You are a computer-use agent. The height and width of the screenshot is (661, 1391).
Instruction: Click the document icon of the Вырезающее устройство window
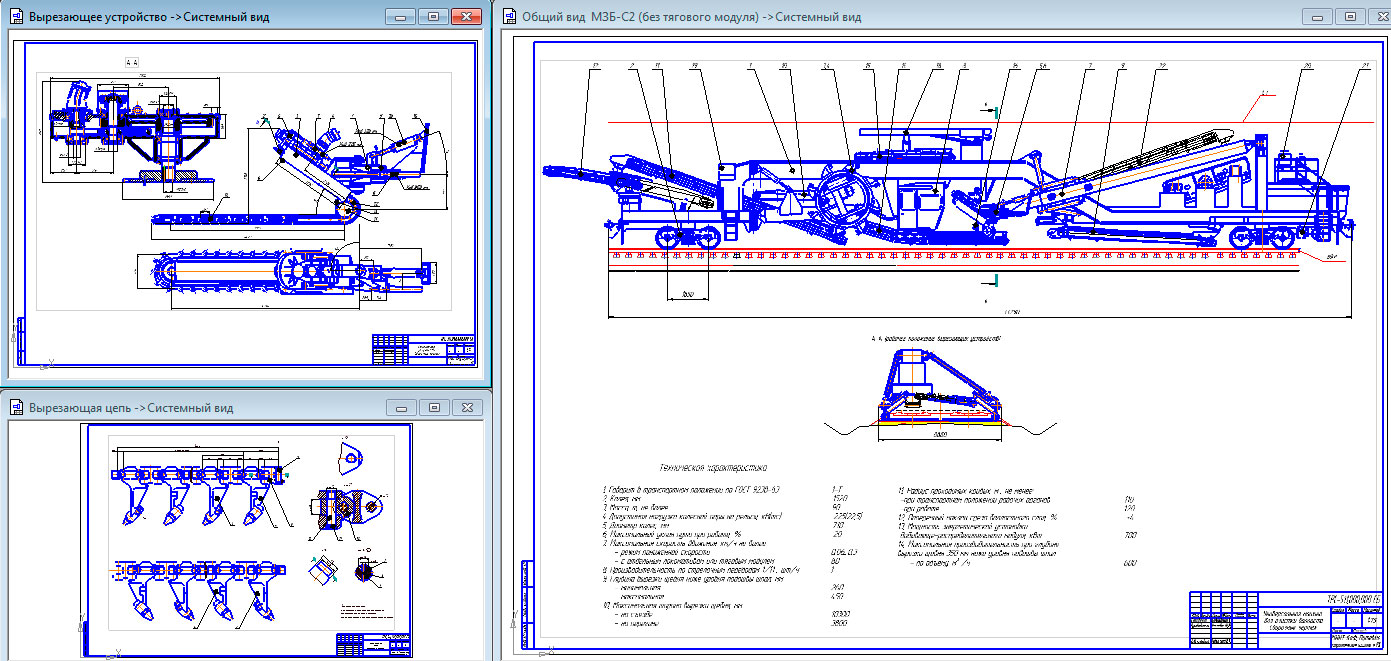click(16, 17)
